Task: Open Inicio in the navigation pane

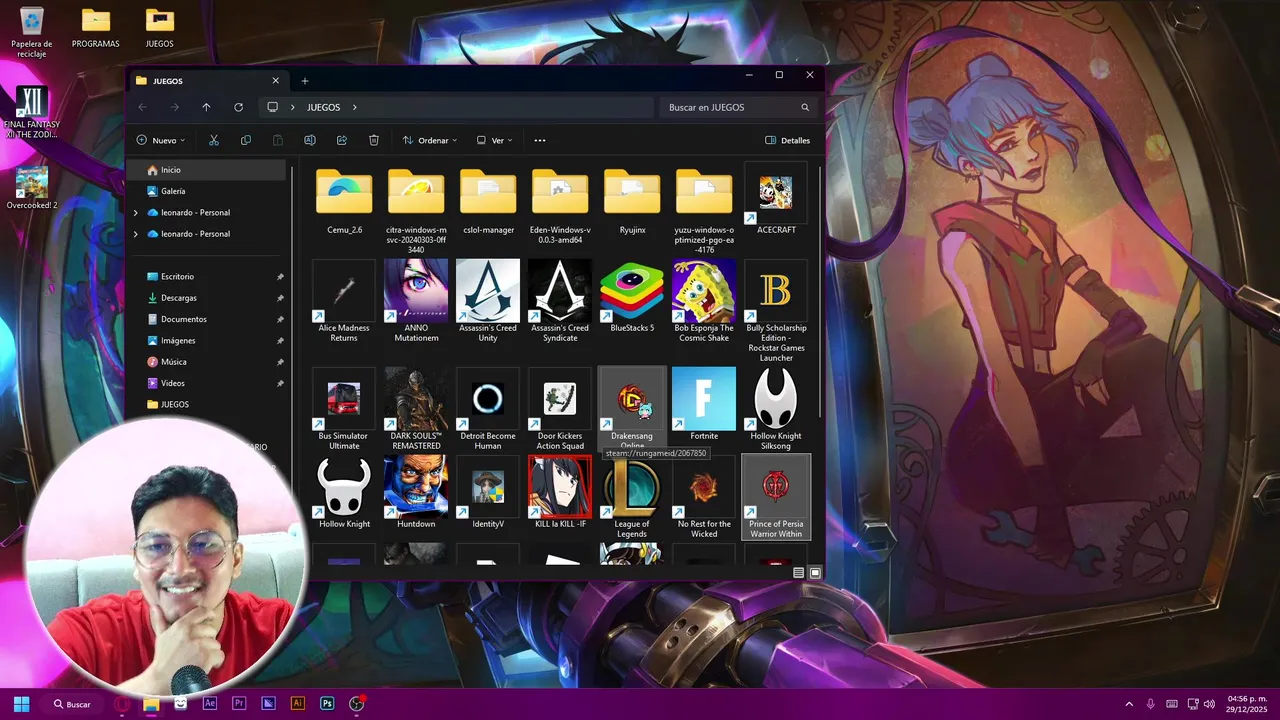Action: [208, 170]
